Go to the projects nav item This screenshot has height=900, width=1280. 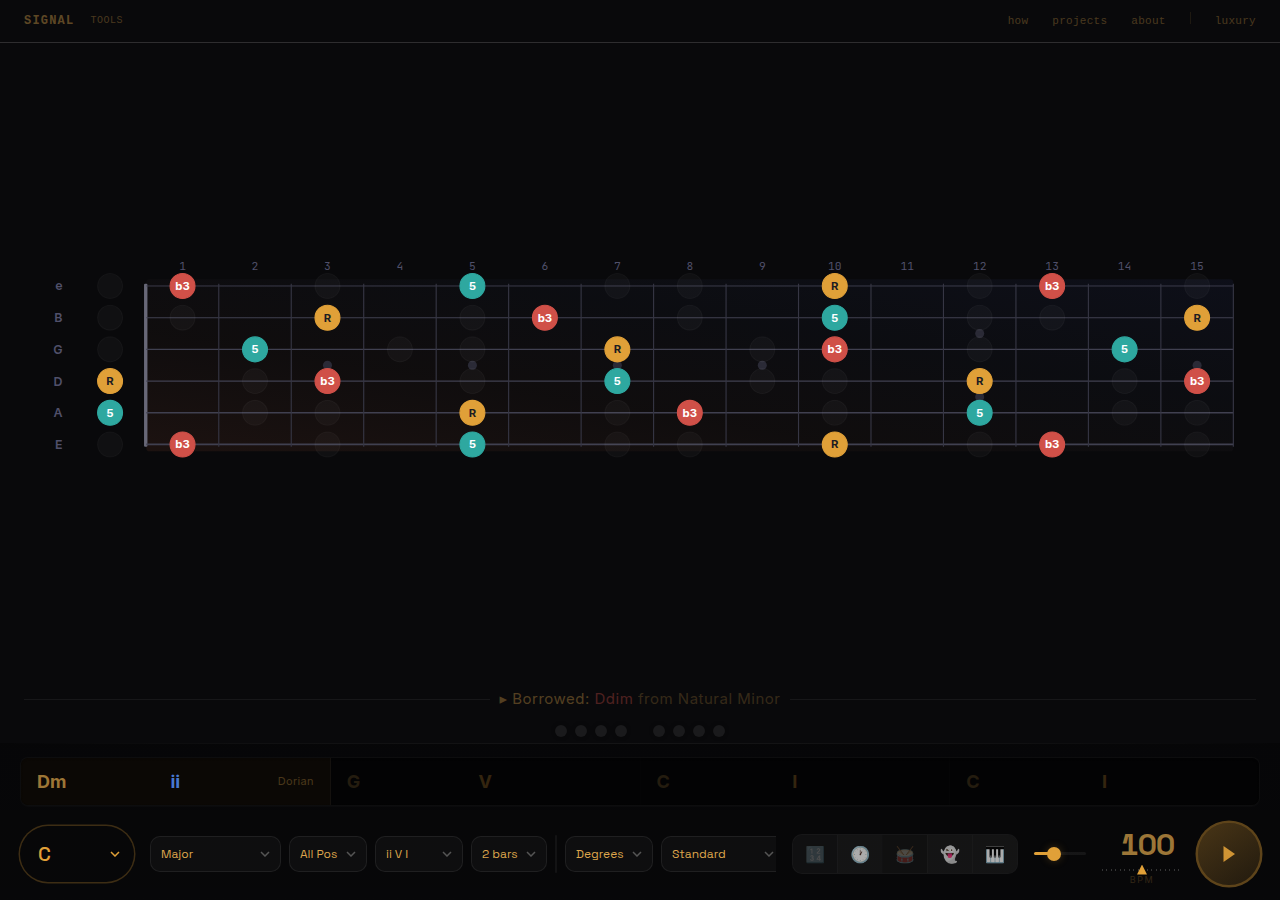pos(1079,20)
